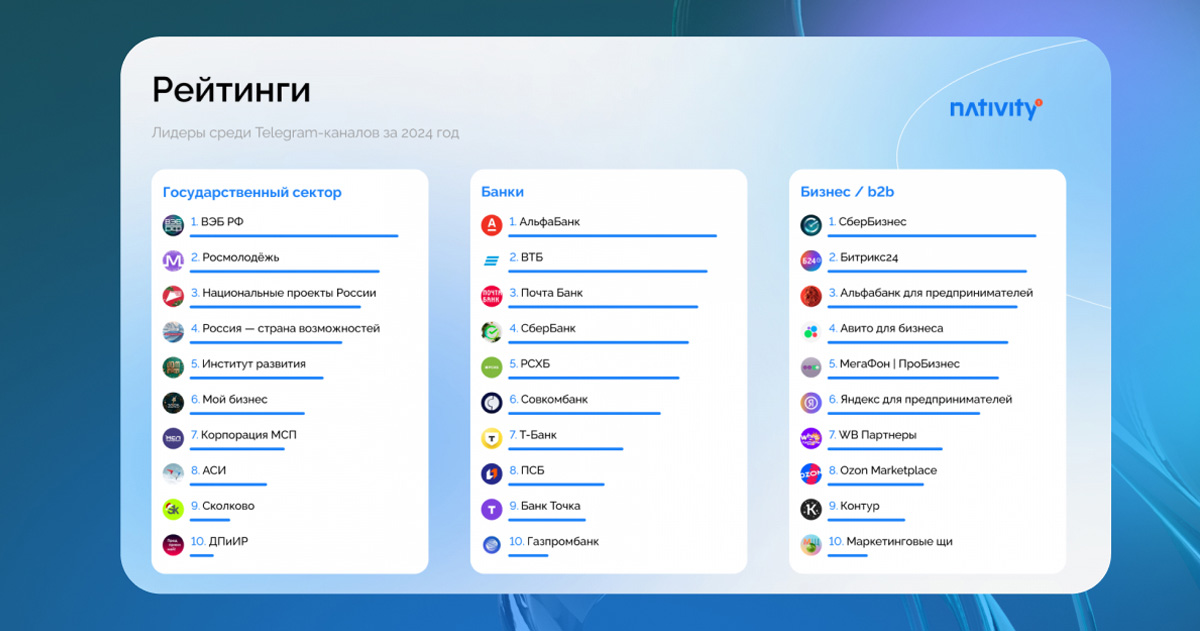The image size is (1200, 631).
Task: Click the СберБизнес logo
Action: click(811, 225)
